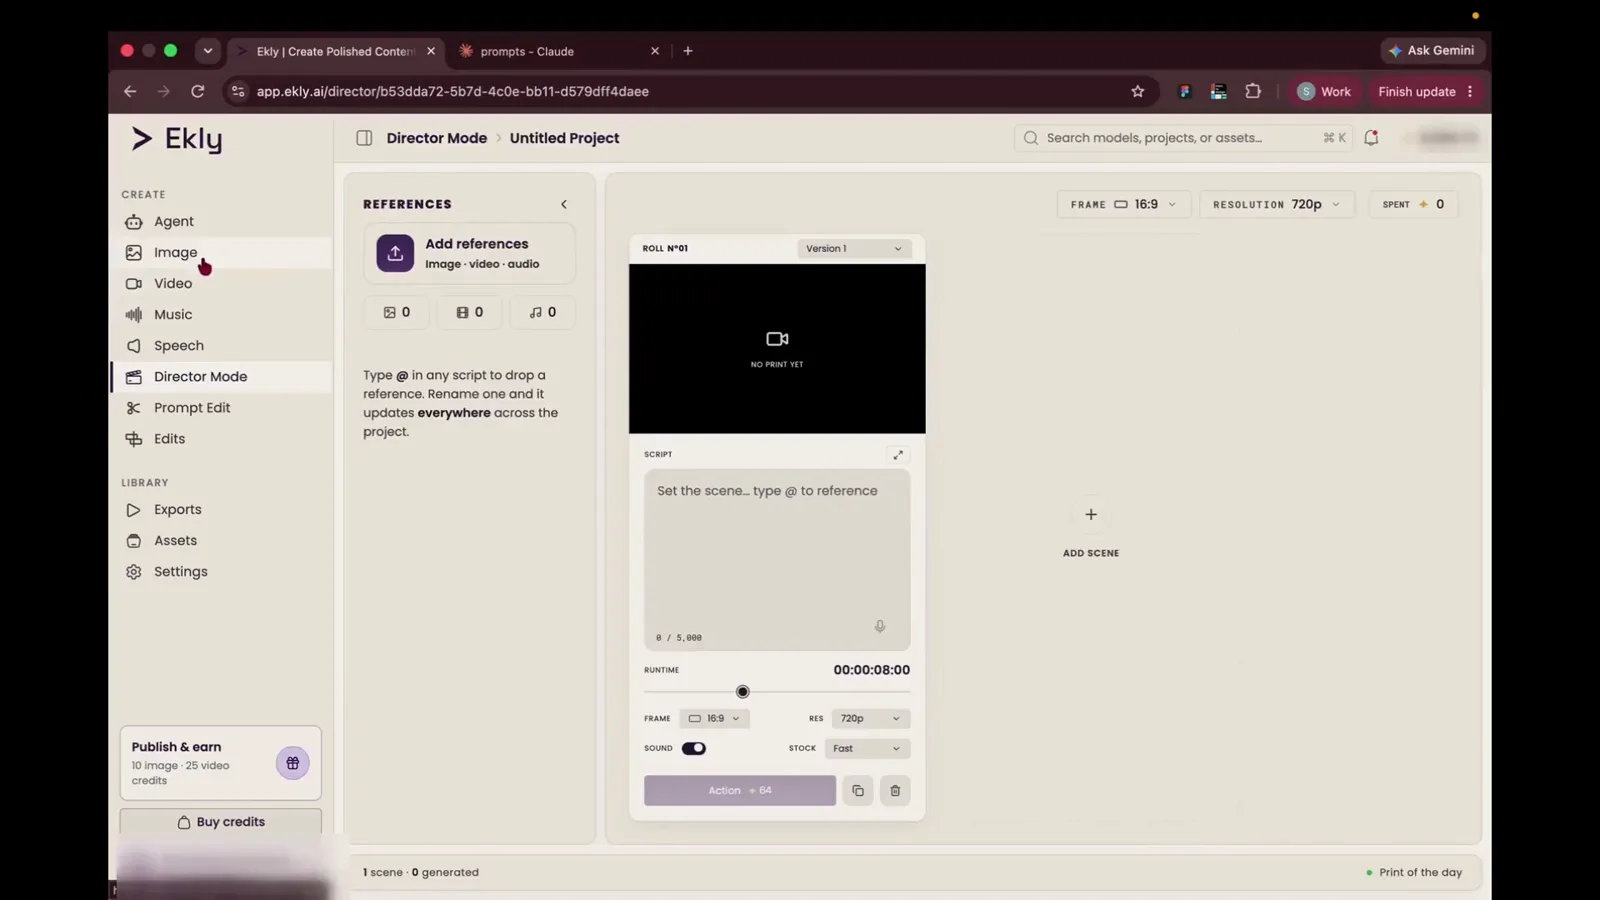Click the 00:00:08:00 runtime value
The width and height of the screenshot is (1600, 900).
point(872,670)
